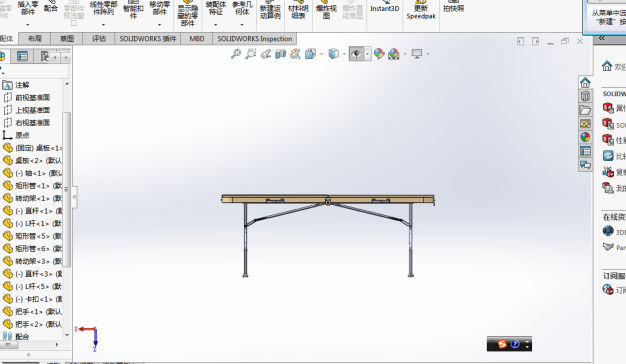Viewport: 626px width, 364px height.
Task: Click the Hide/Show Items eye icon
Action: (356, 53)
